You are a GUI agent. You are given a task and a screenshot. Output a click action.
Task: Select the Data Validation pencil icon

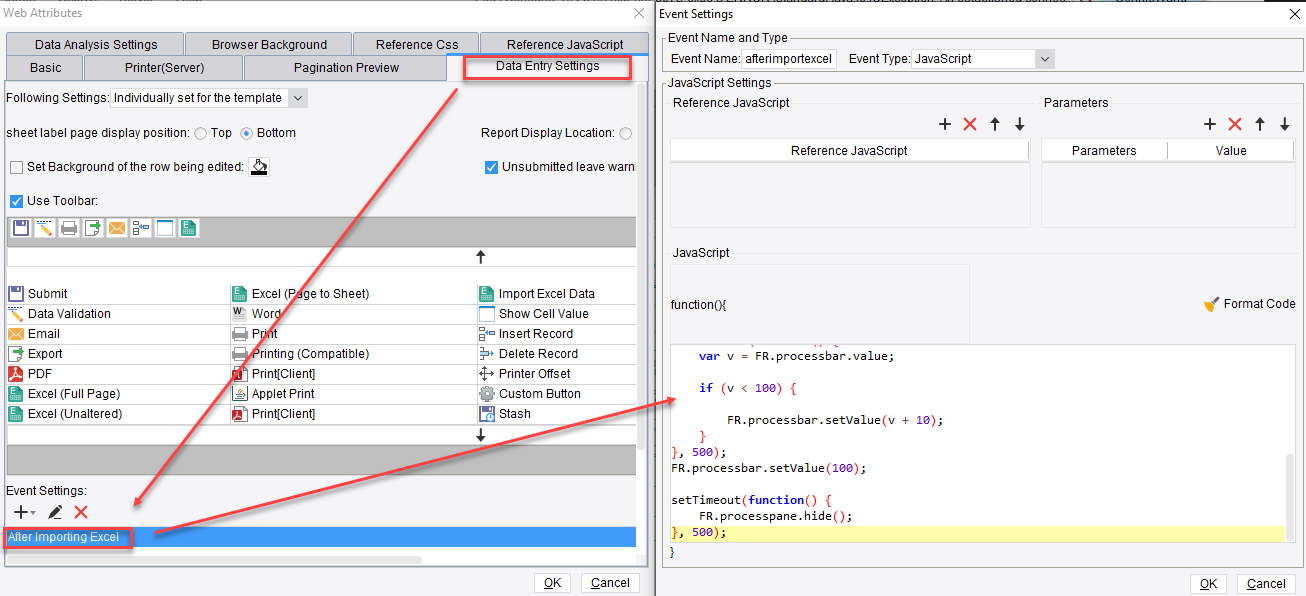click(44, 227)
